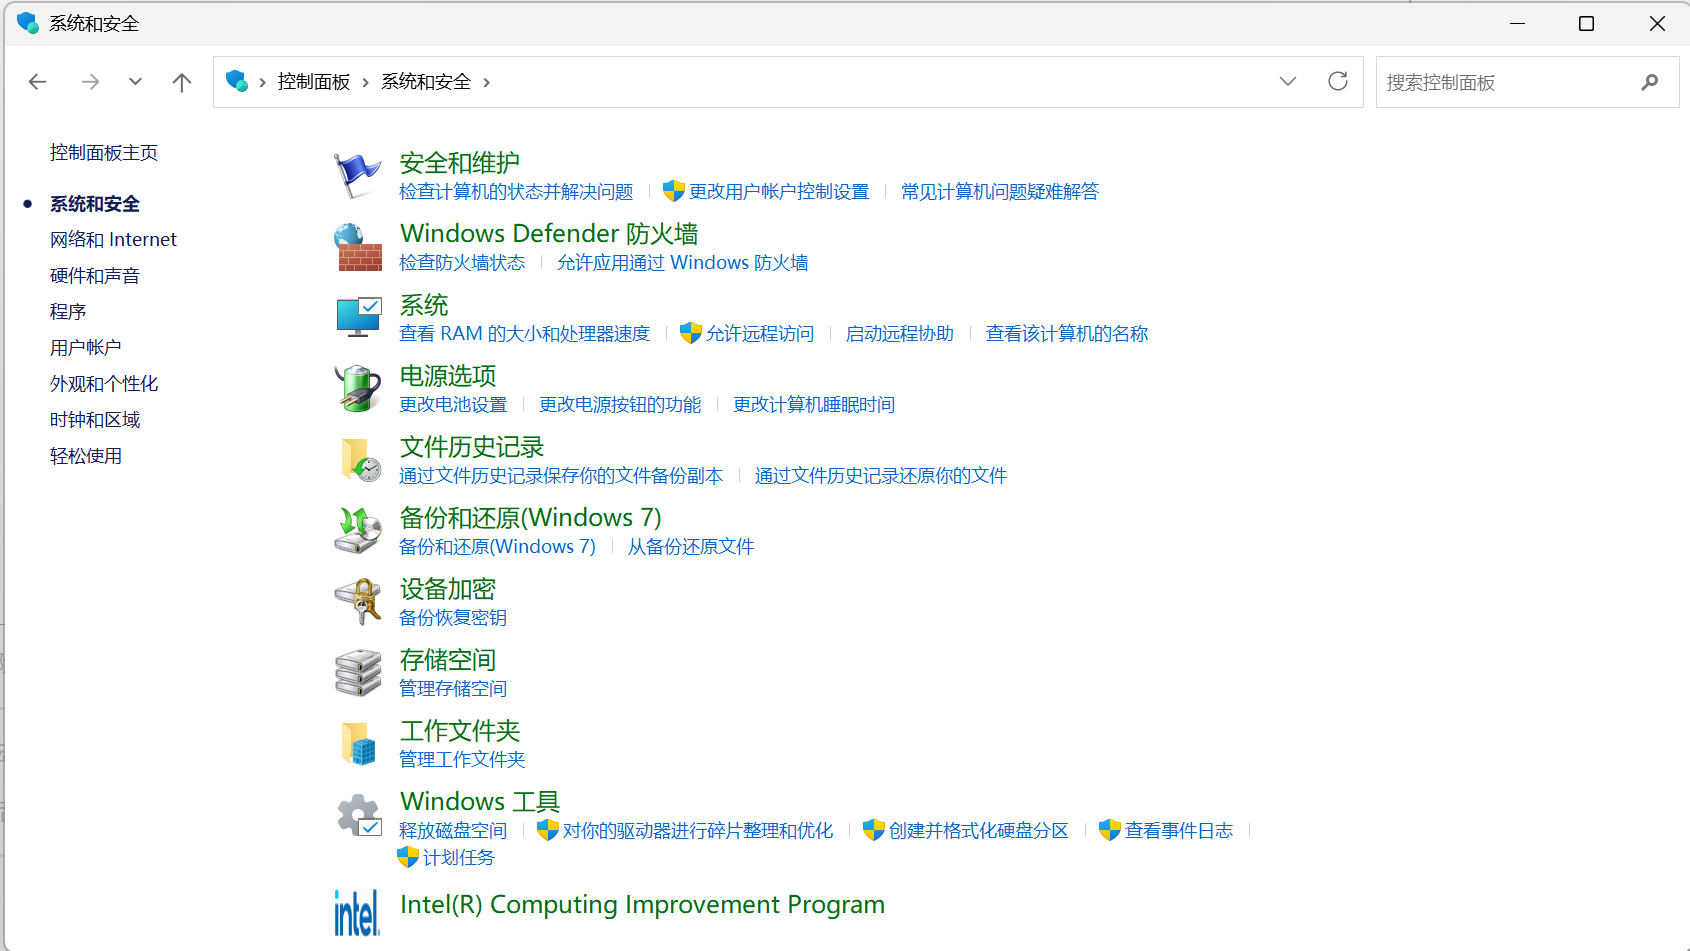Open 允许应用通过 Windows 防火墙 link
Screen dimensions: 1690x951
(683, 263)
